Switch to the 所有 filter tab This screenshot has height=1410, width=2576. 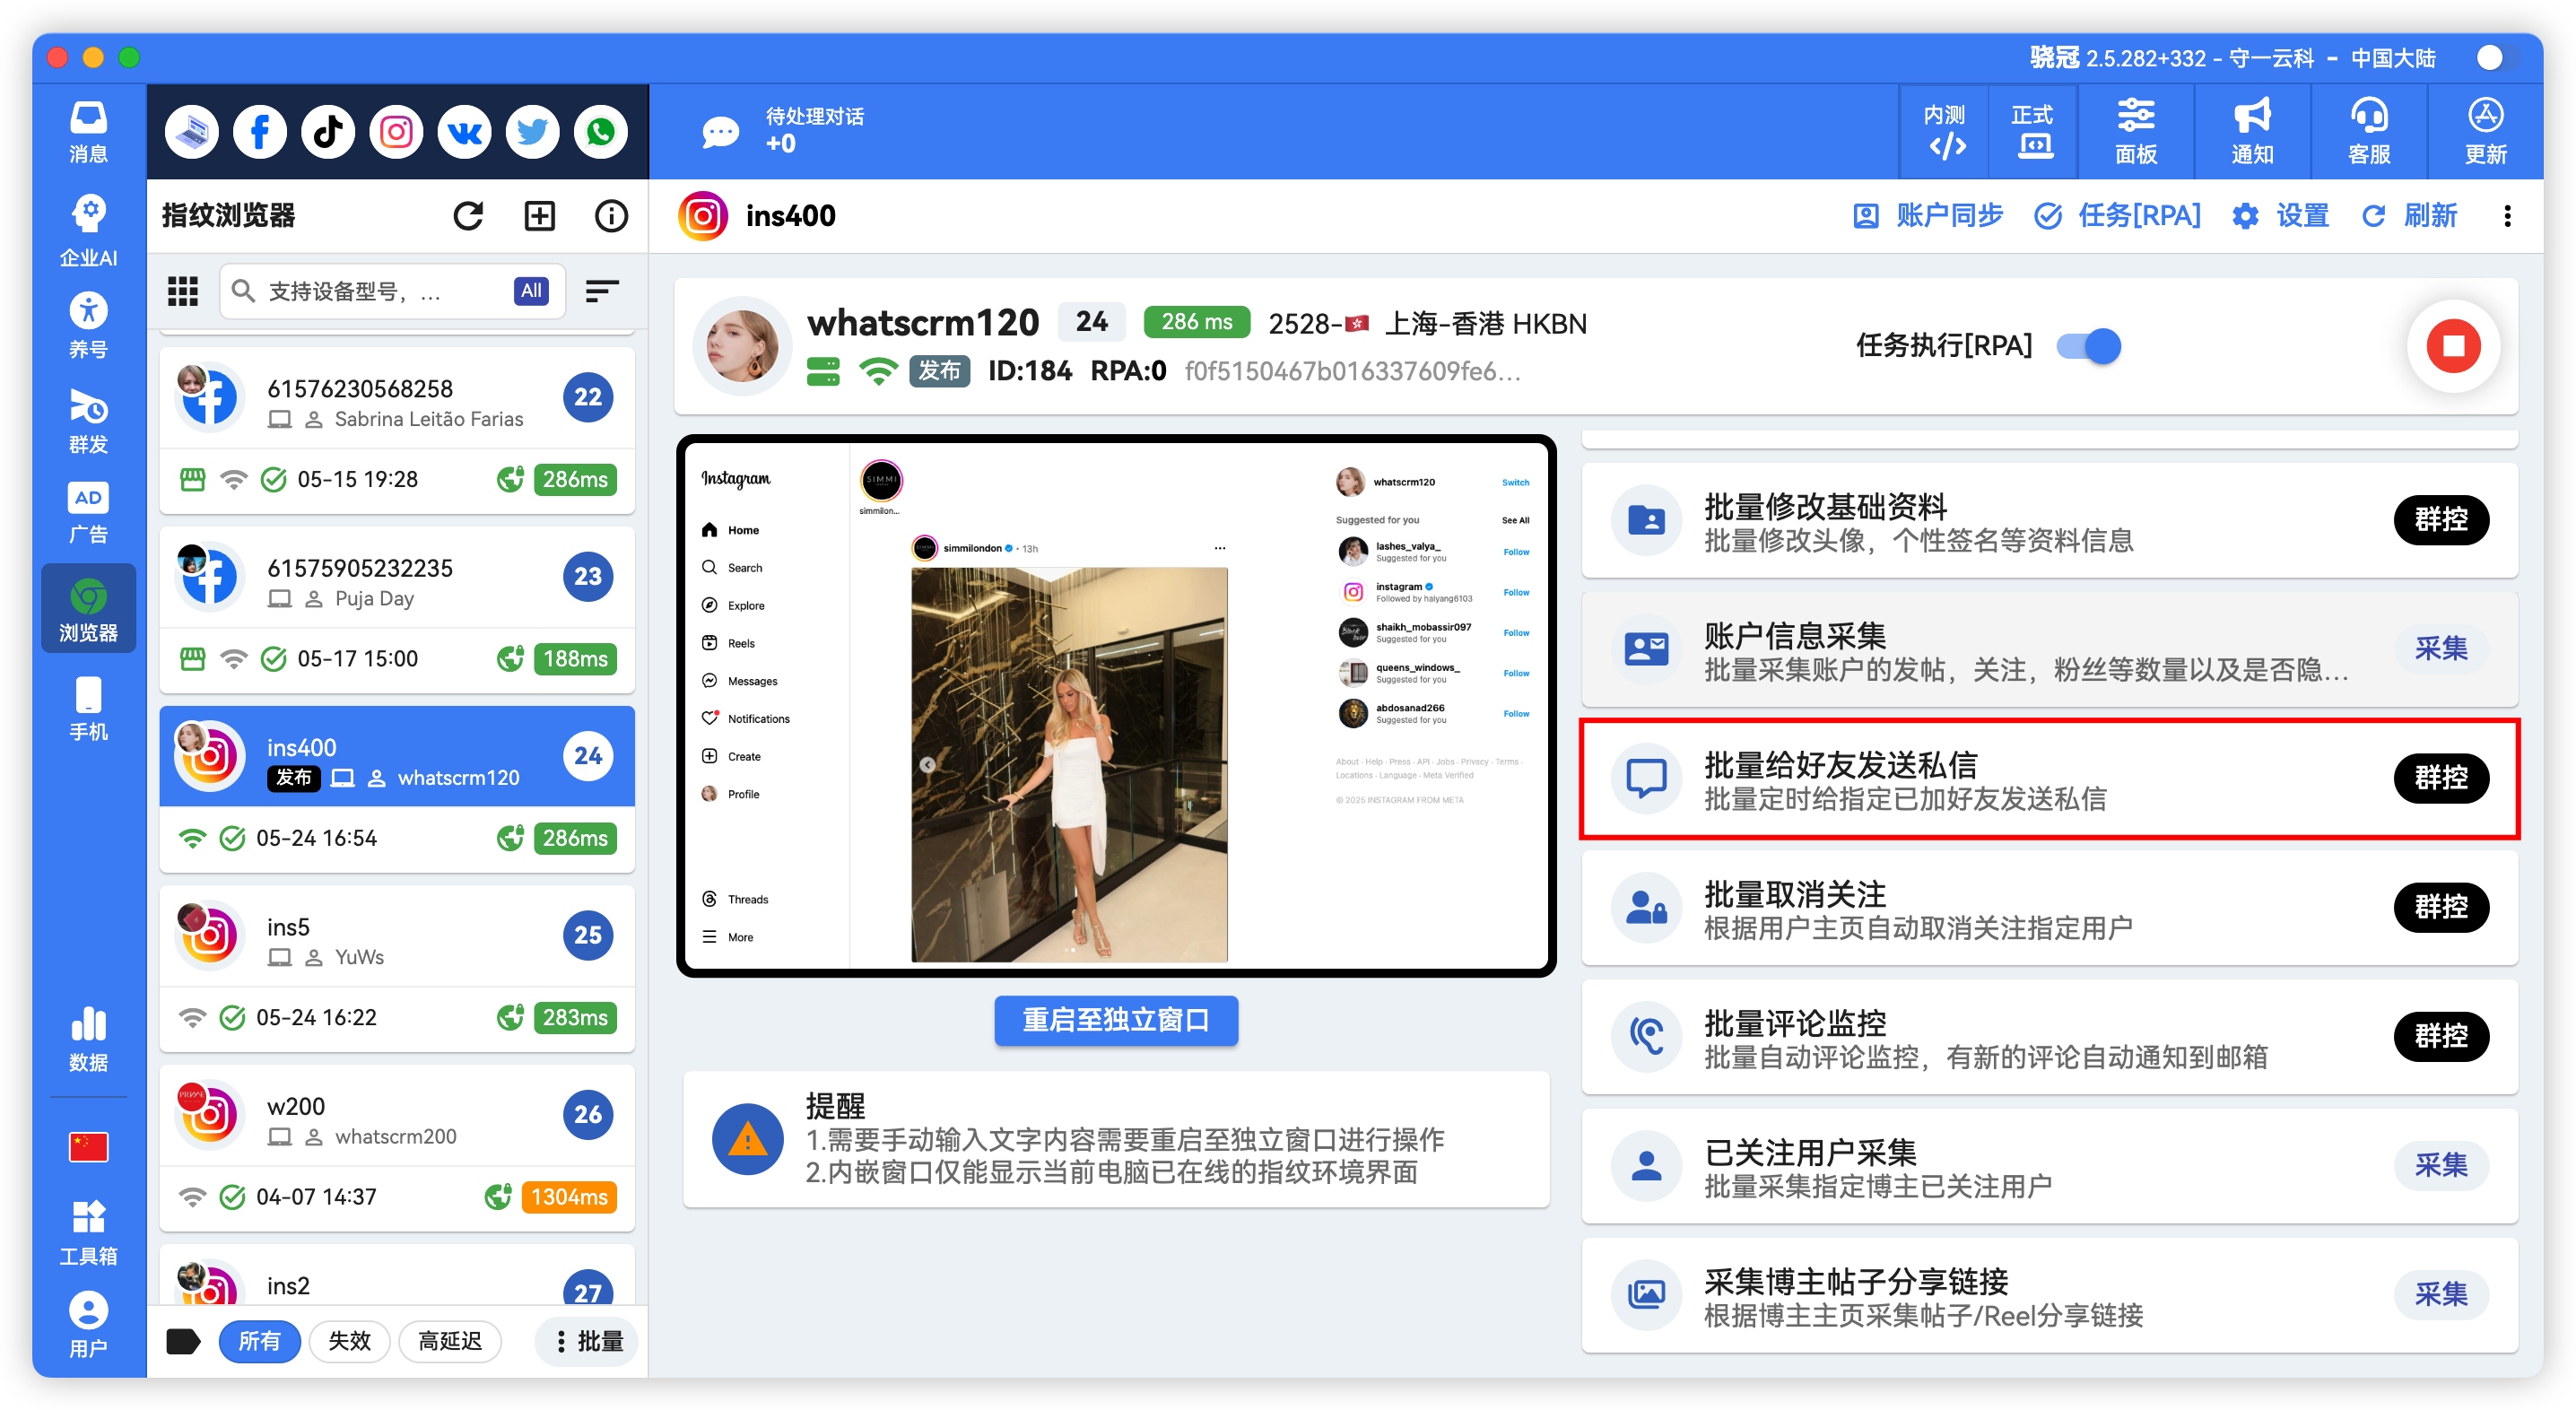[x=260, y=1341]
